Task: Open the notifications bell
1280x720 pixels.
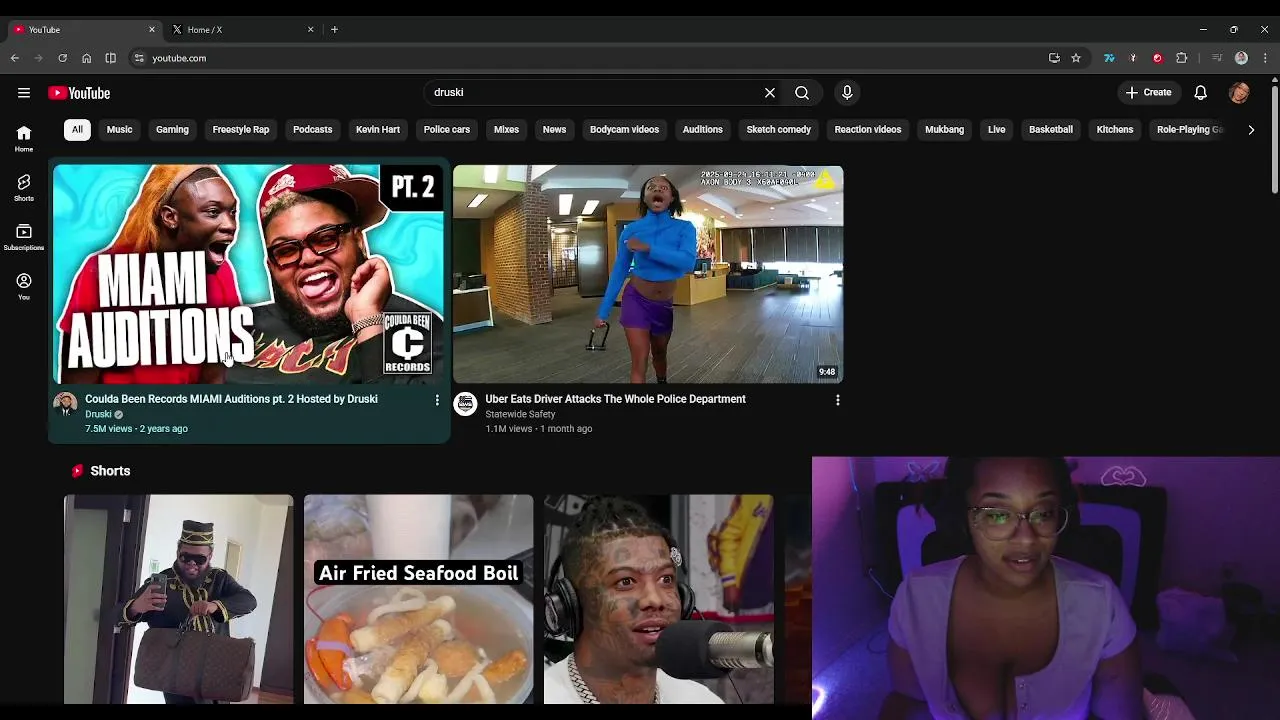Action: pos(1201,92)
